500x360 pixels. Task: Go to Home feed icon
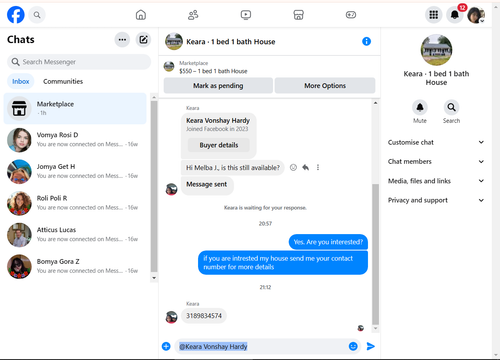pos(141,15)
